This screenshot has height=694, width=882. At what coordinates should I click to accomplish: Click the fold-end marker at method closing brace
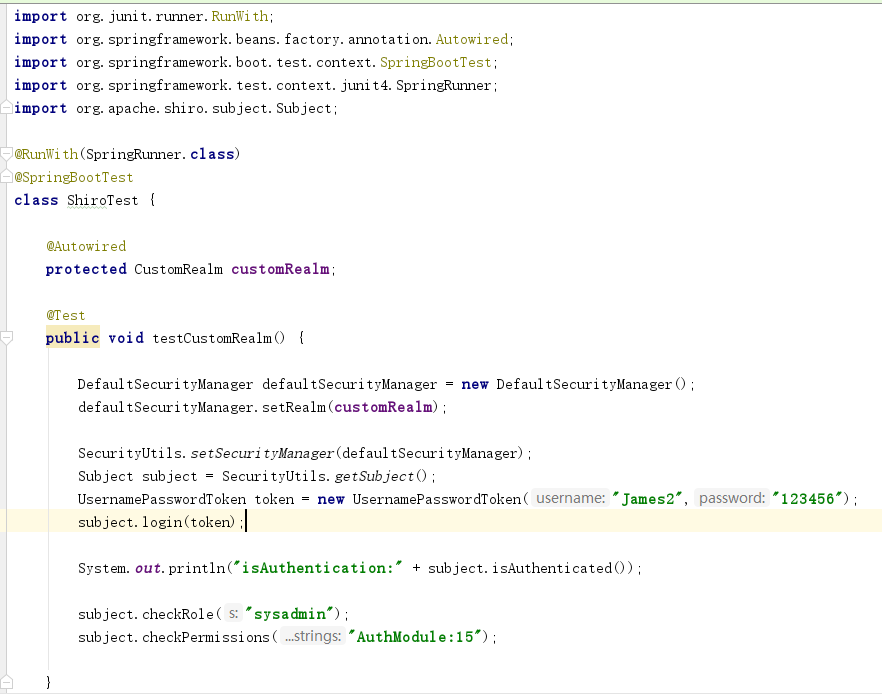(6, 682)
